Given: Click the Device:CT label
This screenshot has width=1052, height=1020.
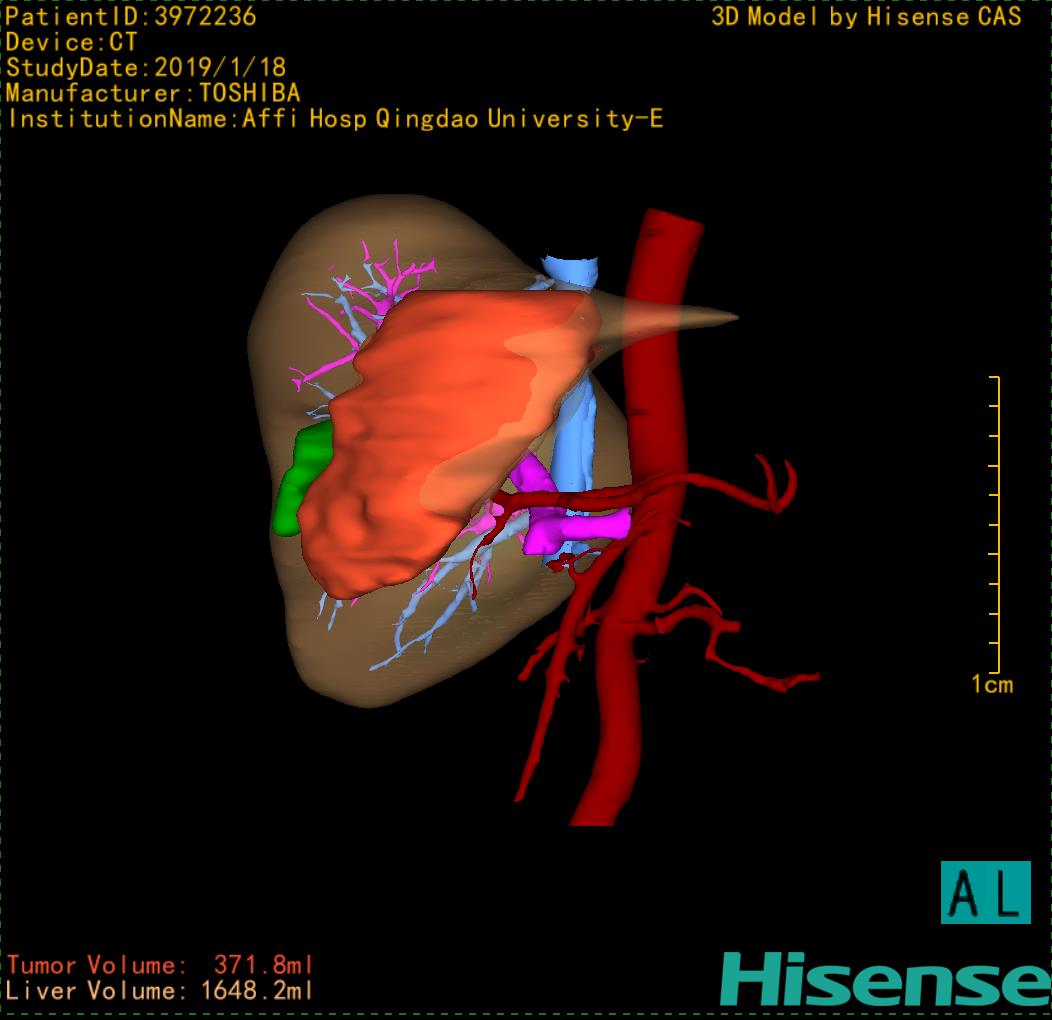Looking at the screenshot, I should tap(71, 42).
